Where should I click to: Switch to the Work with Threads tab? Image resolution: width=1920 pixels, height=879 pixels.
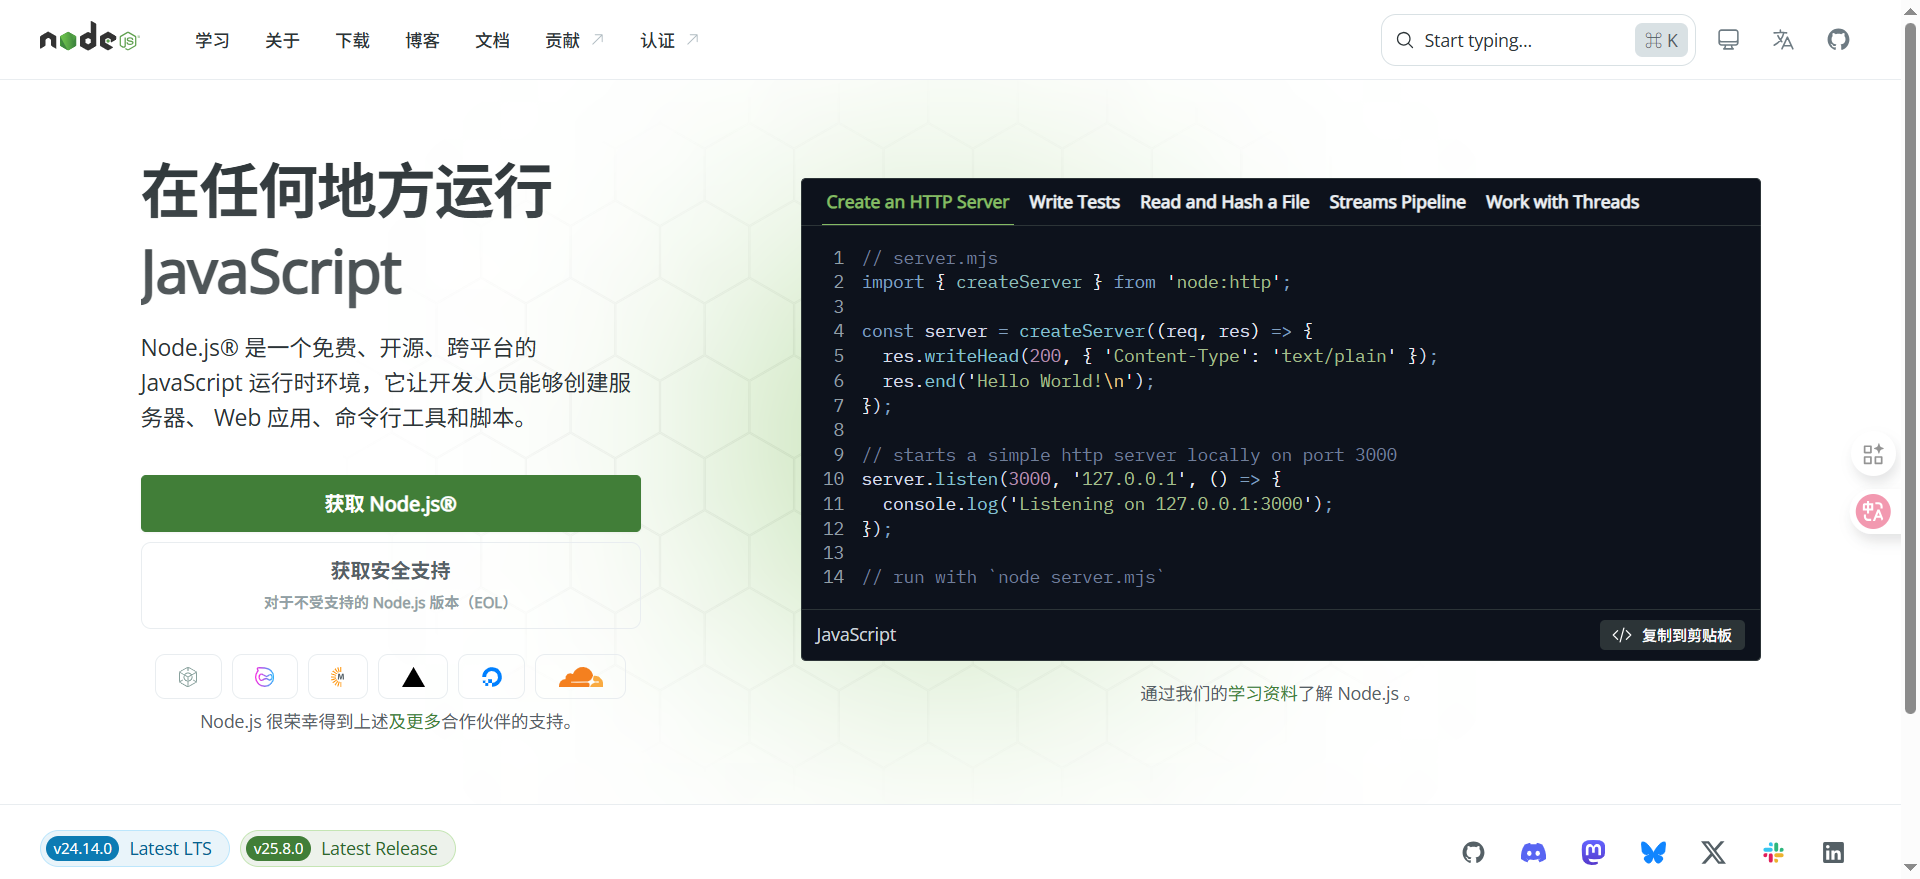pos(1562,202)
